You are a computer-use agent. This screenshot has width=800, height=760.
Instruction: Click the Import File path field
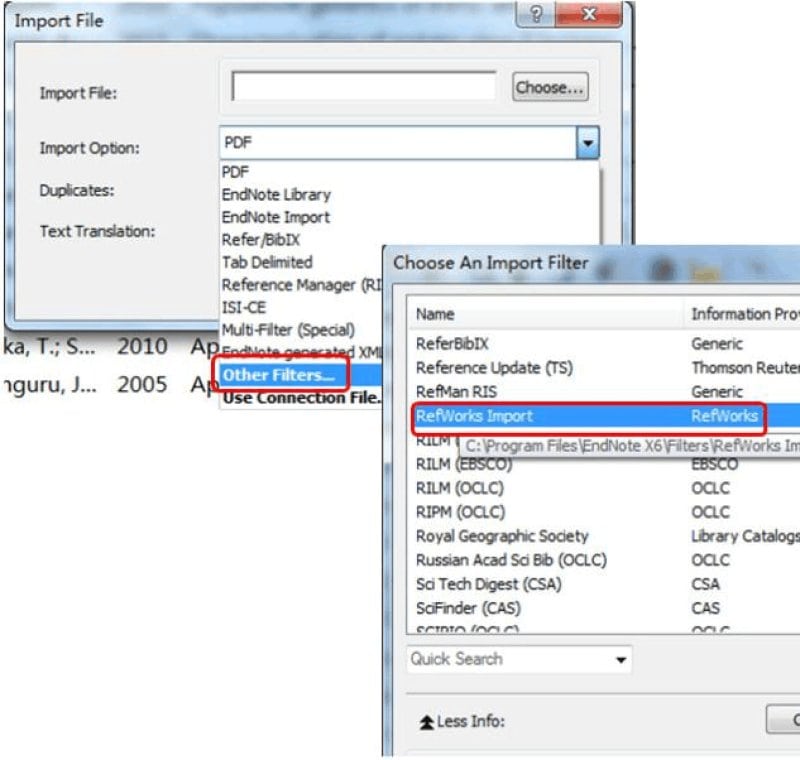364,86
